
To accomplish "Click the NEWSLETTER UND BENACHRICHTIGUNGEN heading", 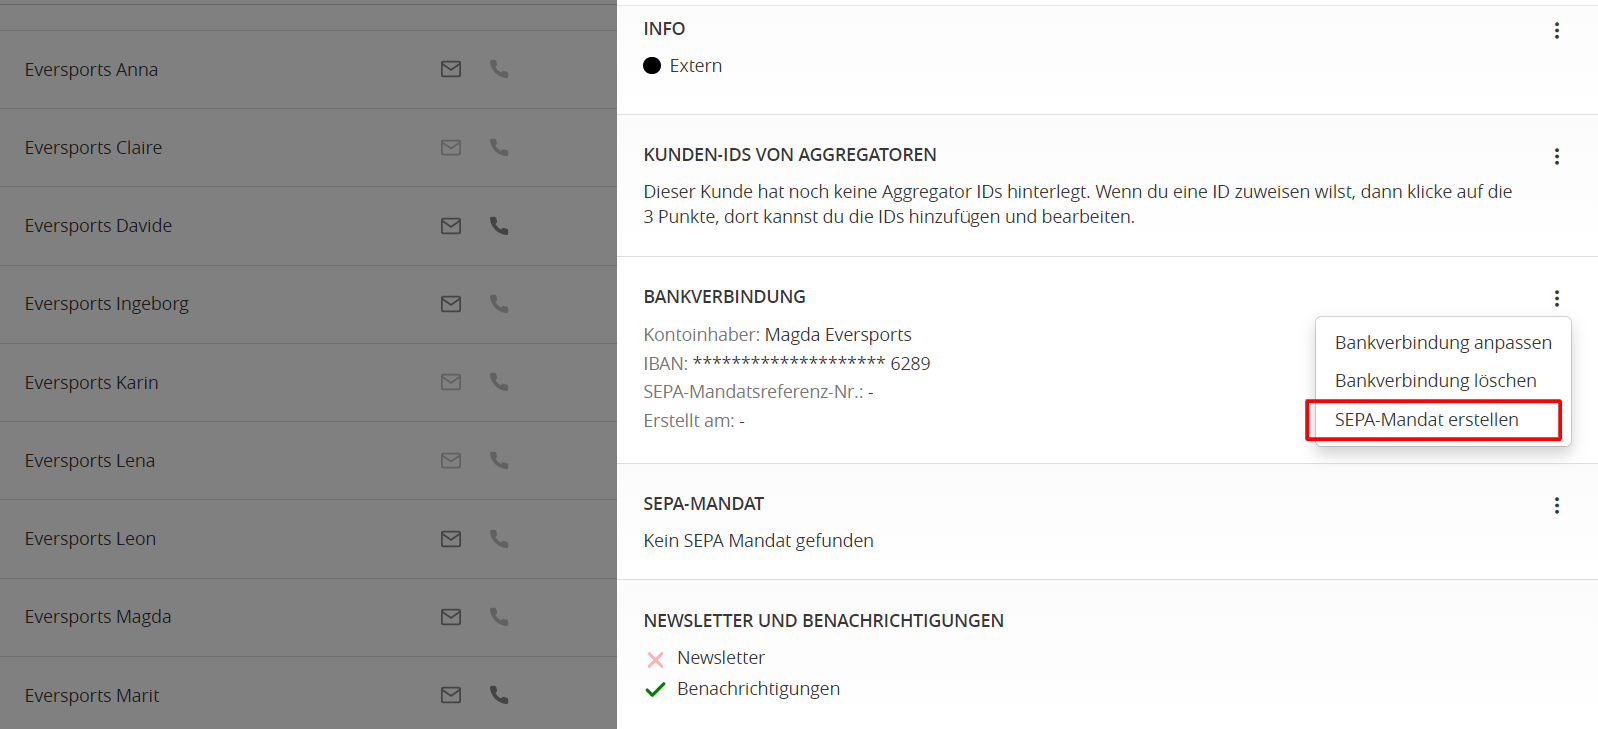I will 824,621.
